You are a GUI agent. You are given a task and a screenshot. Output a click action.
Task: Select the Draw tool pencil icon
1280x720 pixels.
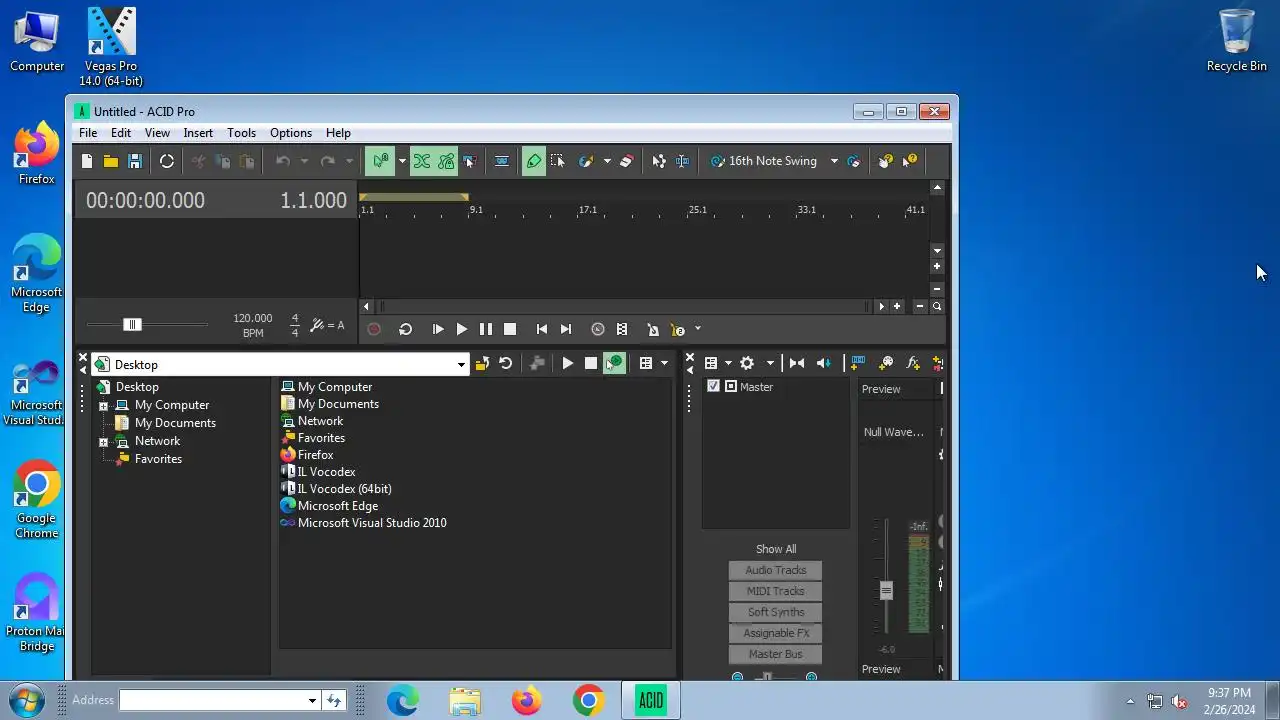pyautogui.click(x=534, y=161)
